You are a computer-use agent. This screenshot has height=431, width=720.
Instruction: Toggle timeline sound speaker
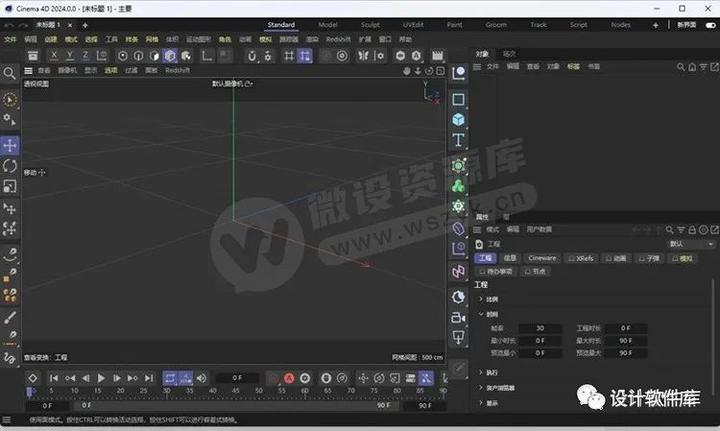coord(201,378)
